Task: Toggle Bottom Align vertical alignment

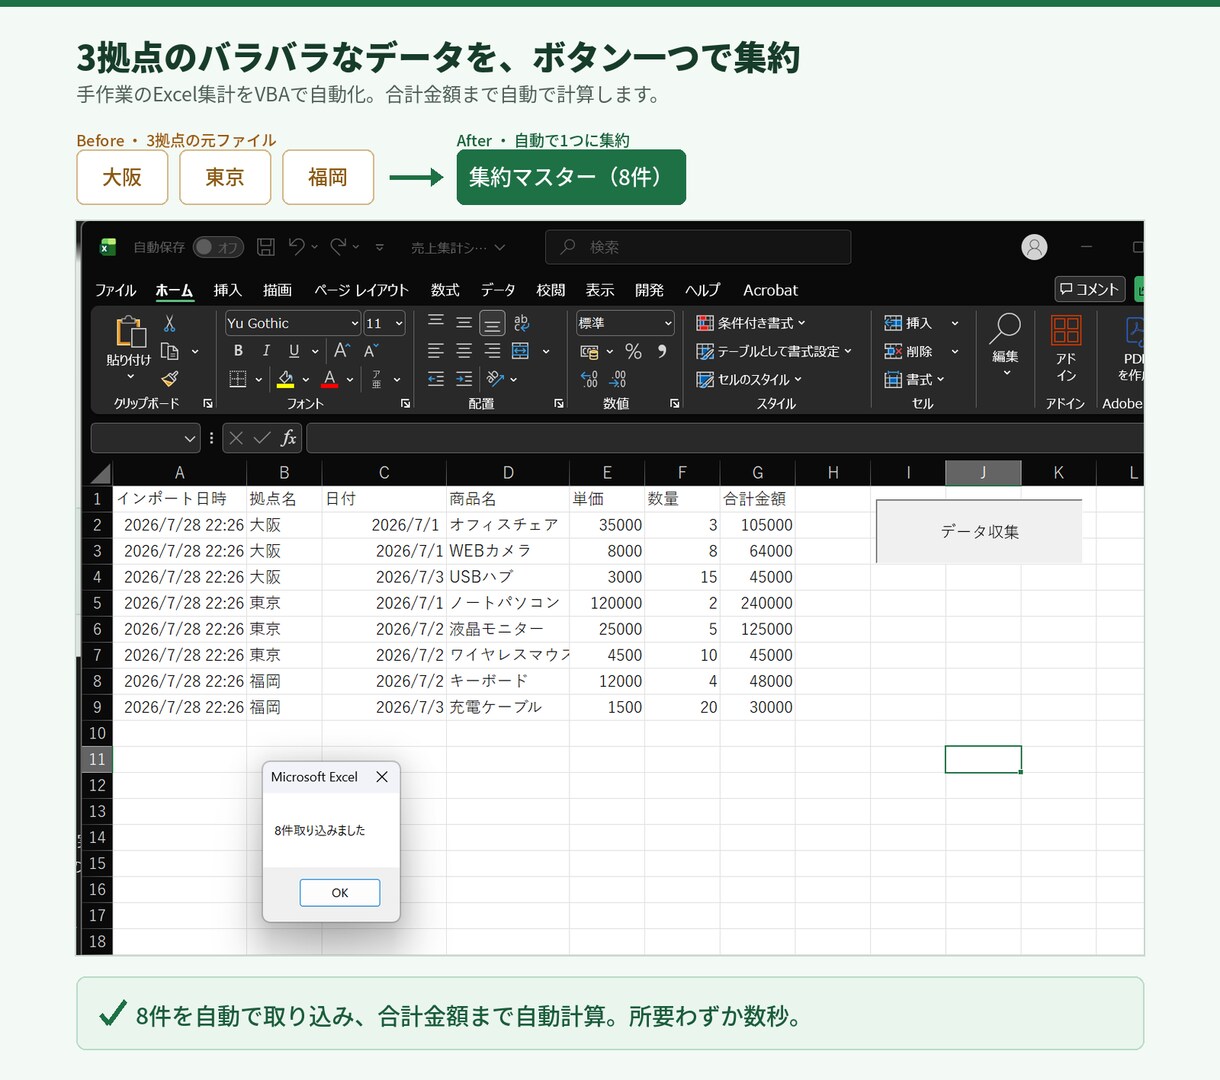Action: 492,323
